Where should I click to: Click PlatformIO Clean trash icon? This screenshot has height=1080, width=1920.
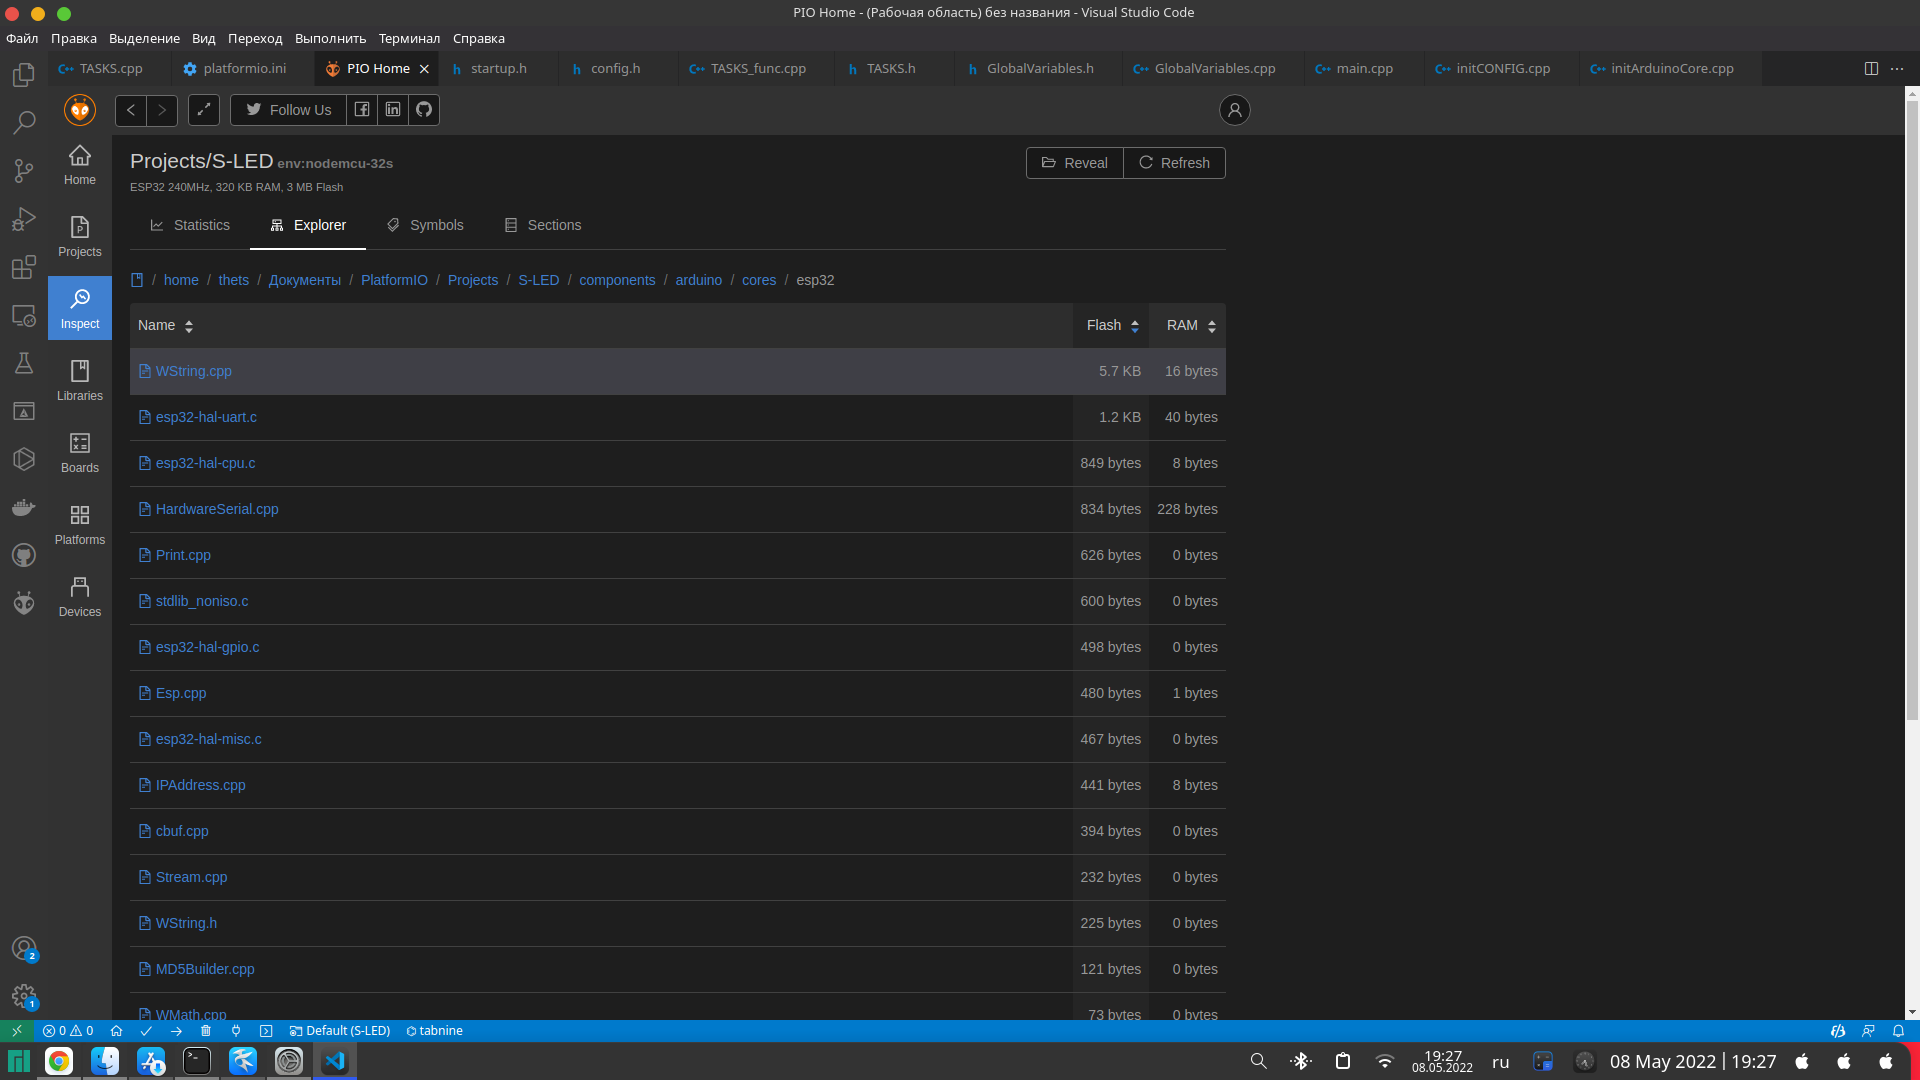point(206,1031)
